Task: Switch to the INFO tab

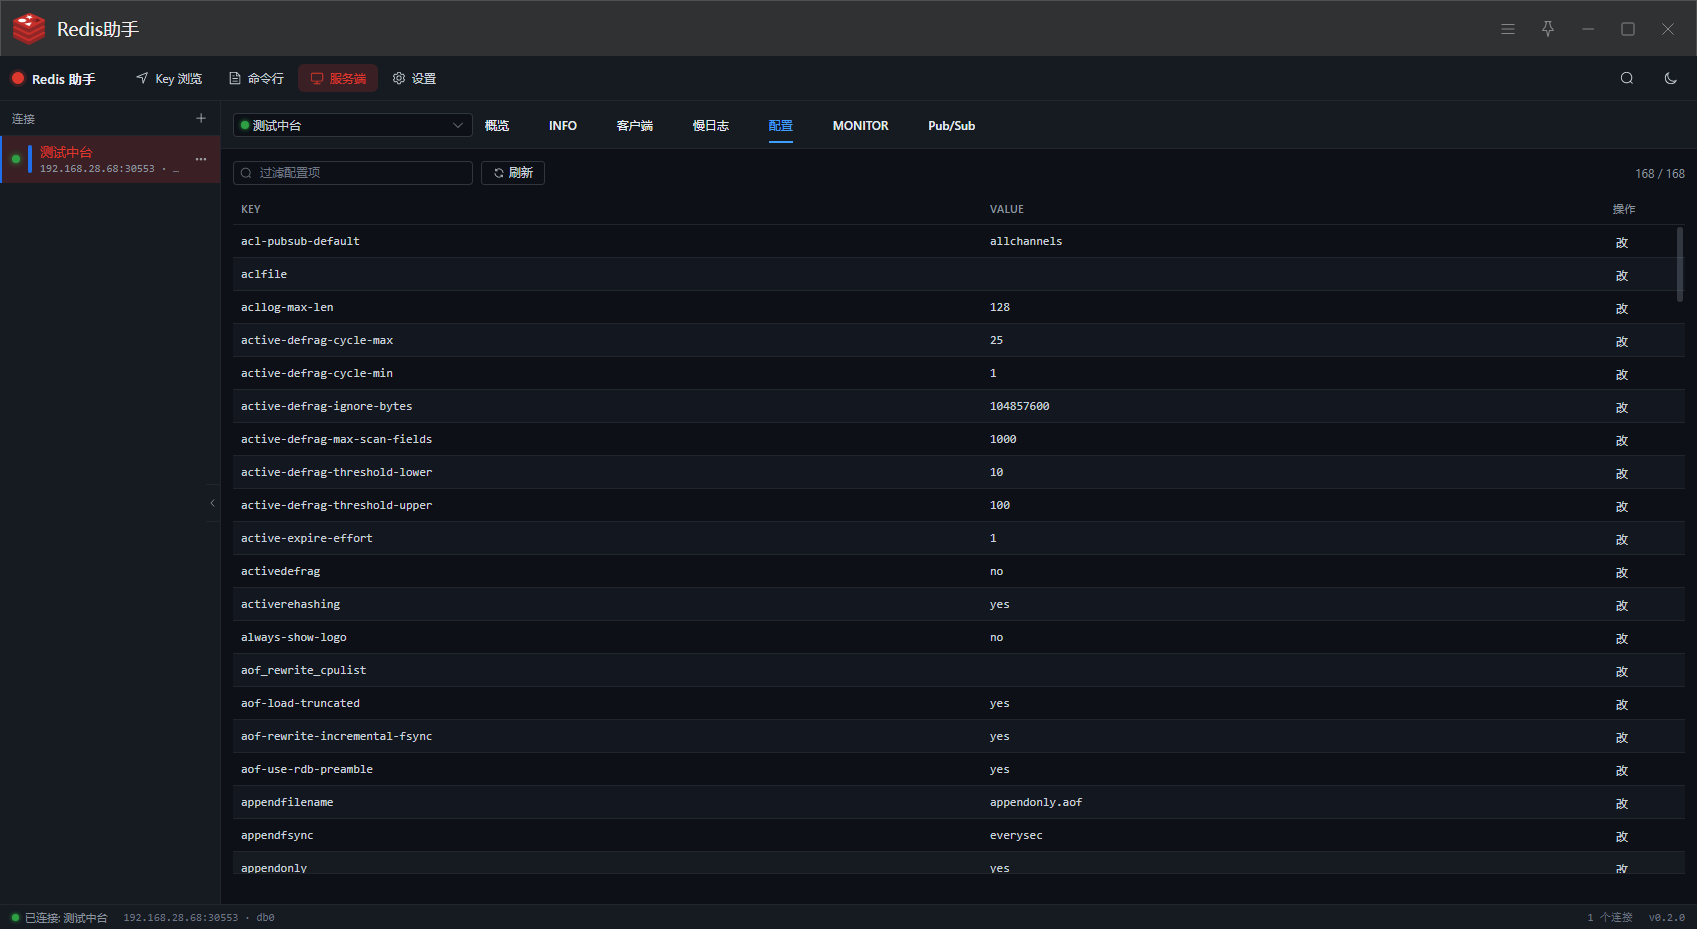Action: click(x=563, y=126)
